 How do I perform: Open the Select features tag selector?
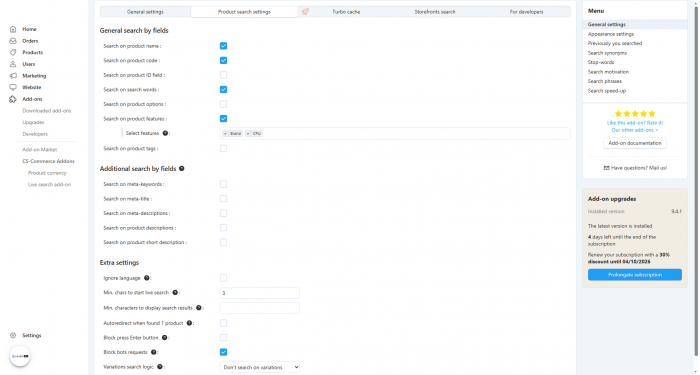(395, 133)
